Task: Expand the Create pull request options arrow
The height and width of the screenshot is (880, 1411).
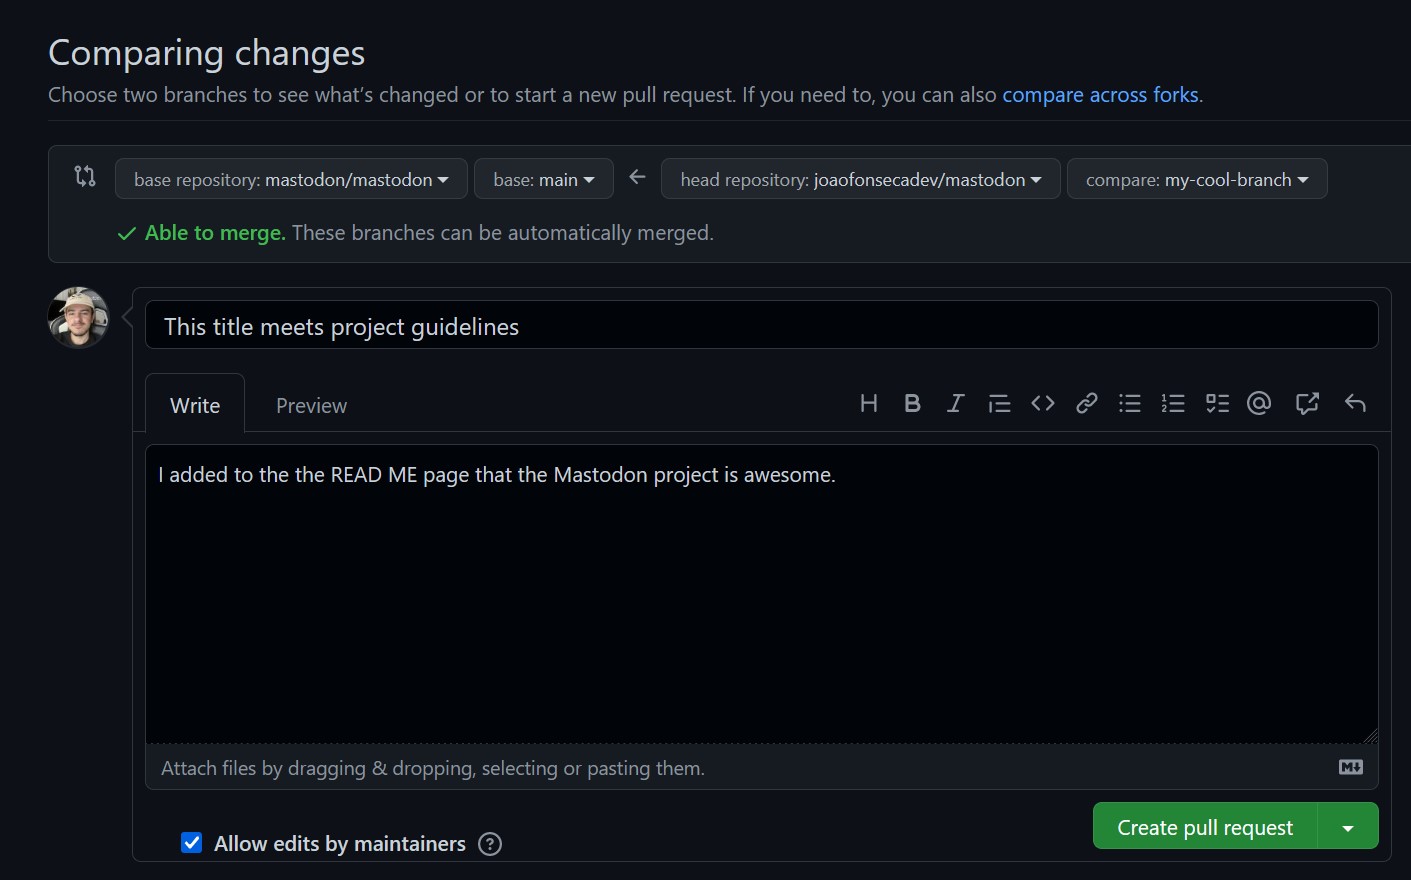Action: click(1348, 827)
